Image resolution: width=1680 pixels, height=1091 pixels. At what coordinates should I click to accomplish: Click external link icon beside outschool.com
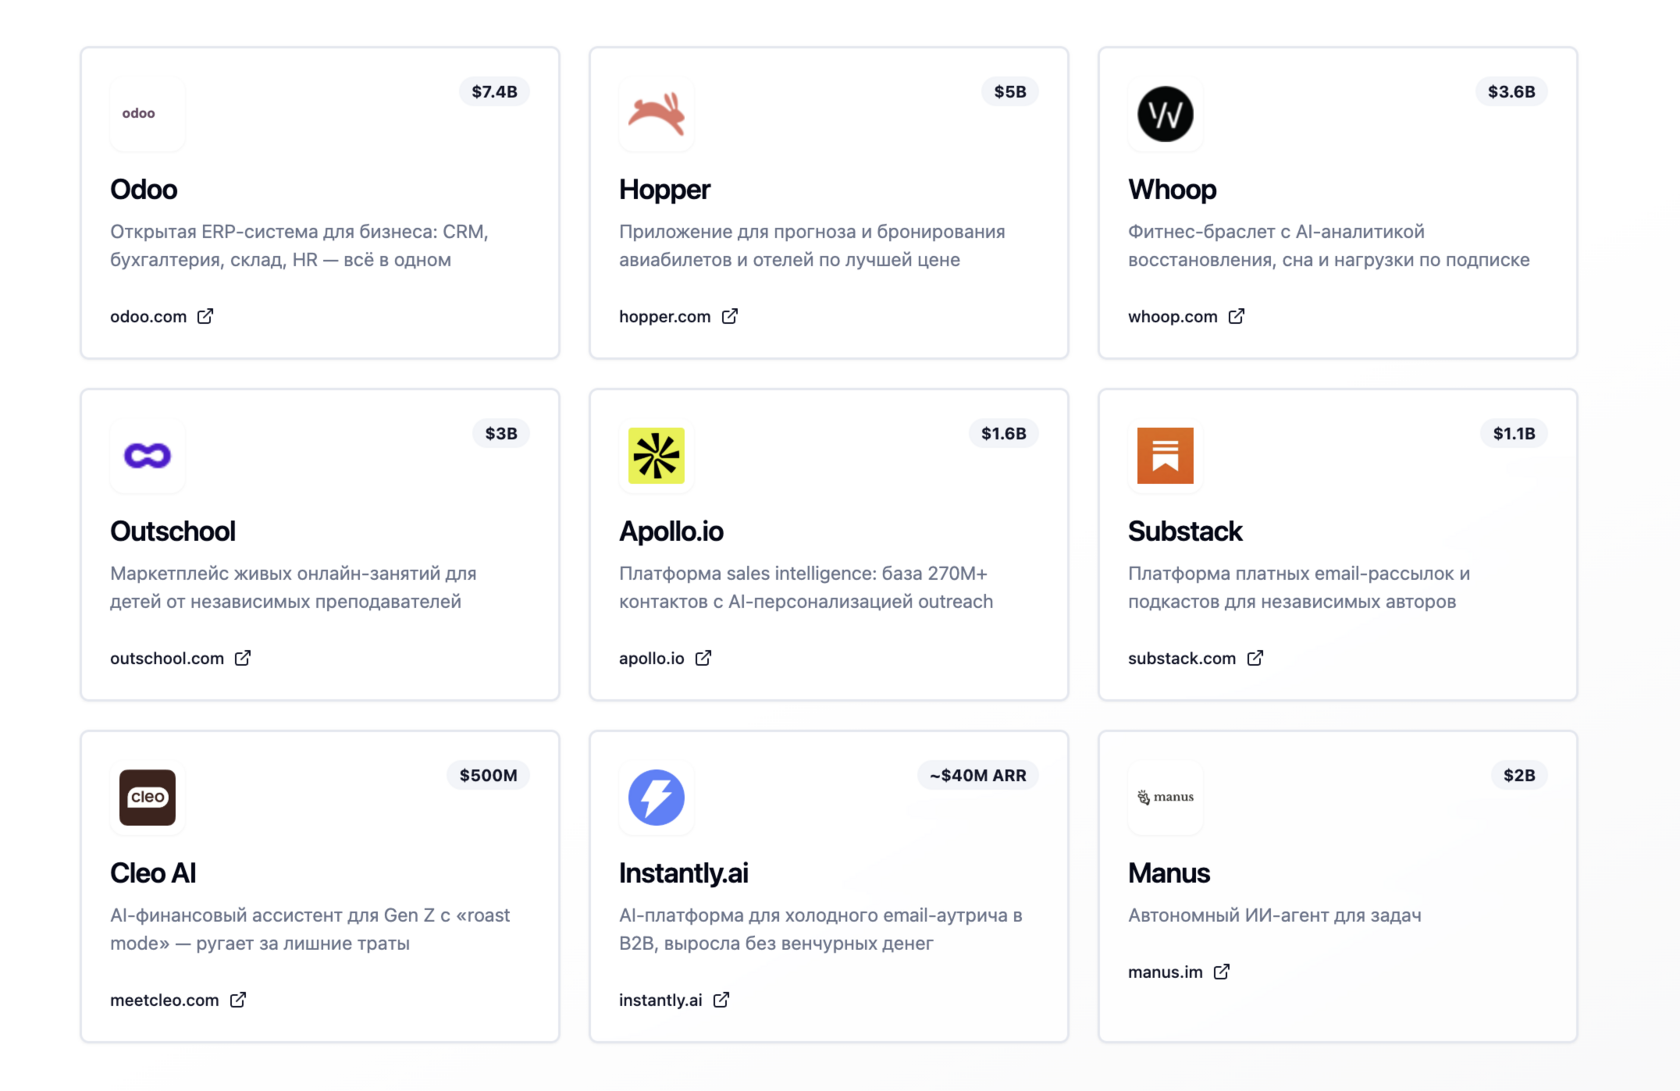(243, 658)
